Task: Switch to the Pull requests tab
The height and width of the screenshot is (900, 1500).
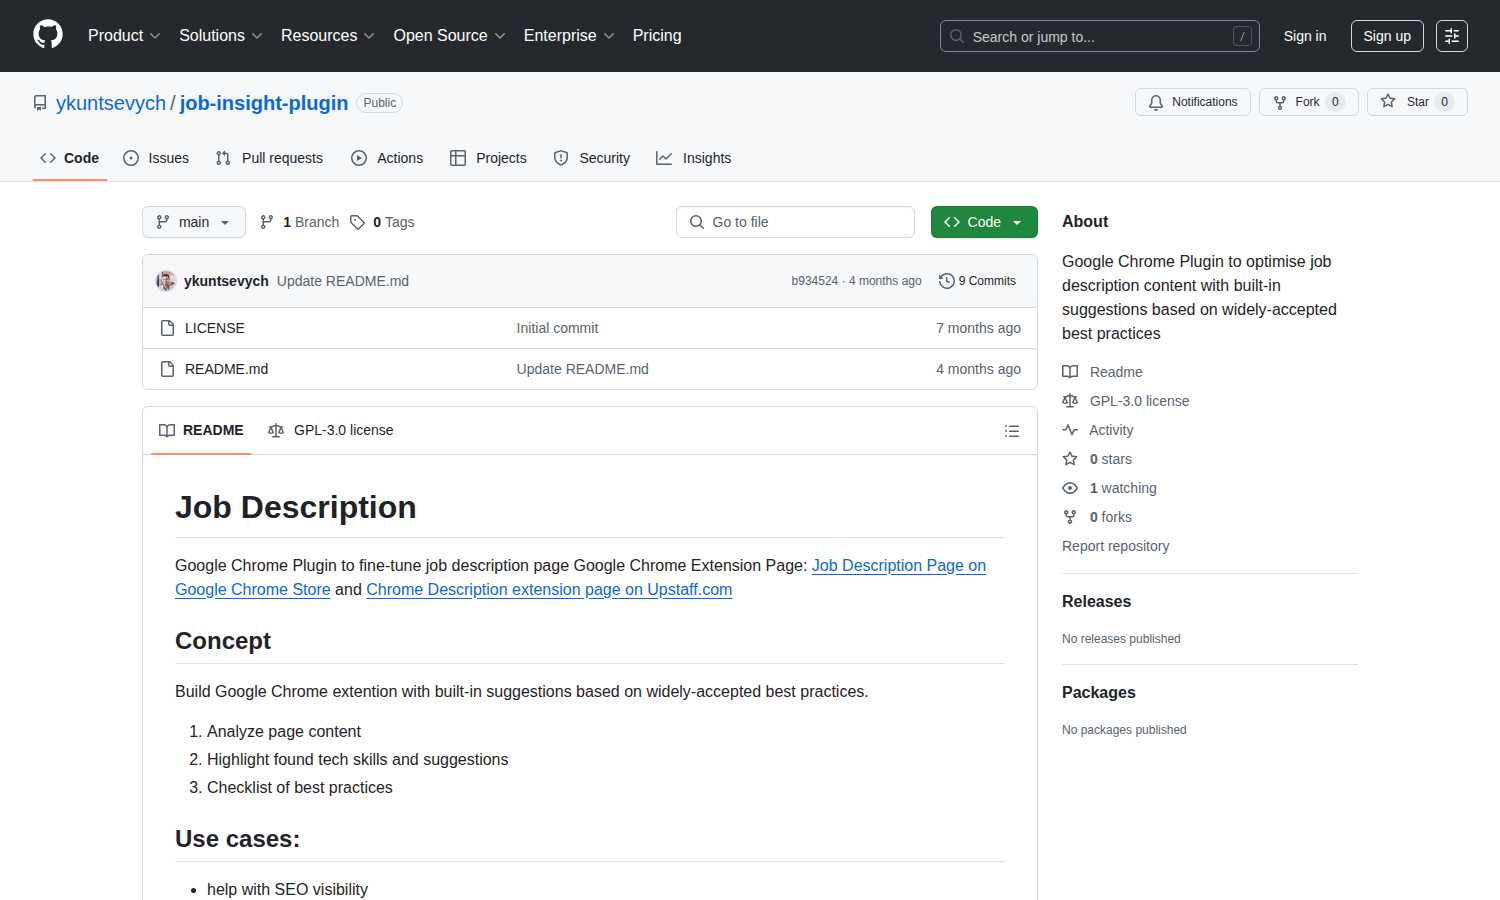Action: [269, 158]
